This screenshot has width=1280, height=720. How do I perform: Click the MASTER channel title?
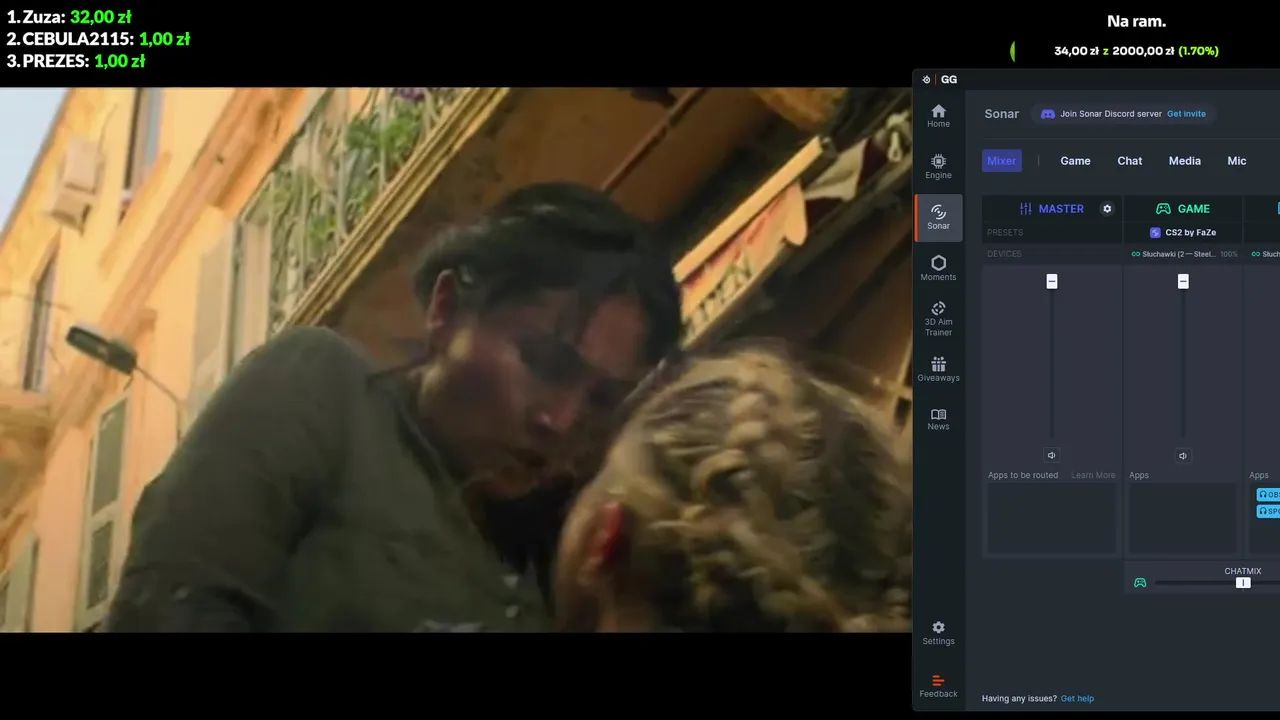click(1061, 209)
